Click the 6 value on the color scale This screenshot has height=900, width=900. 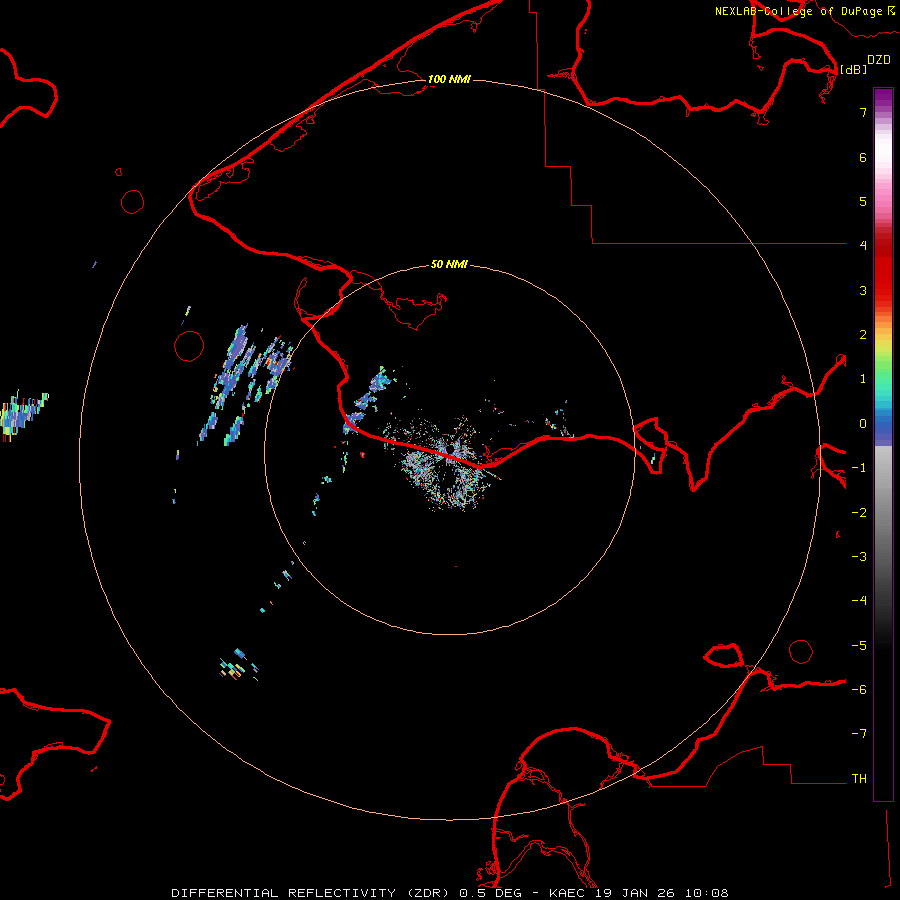pyautogui.click(x=863, y=157)
